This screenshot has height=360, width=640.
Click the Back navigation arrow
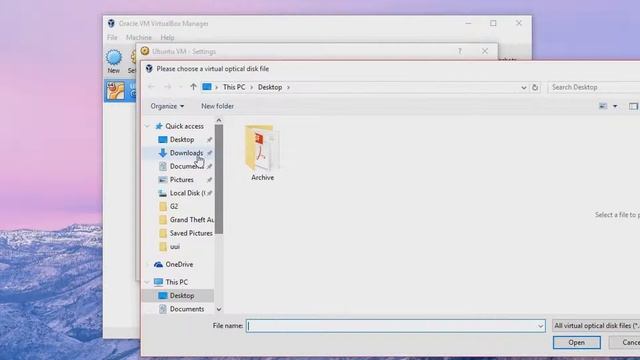point(151,87)
